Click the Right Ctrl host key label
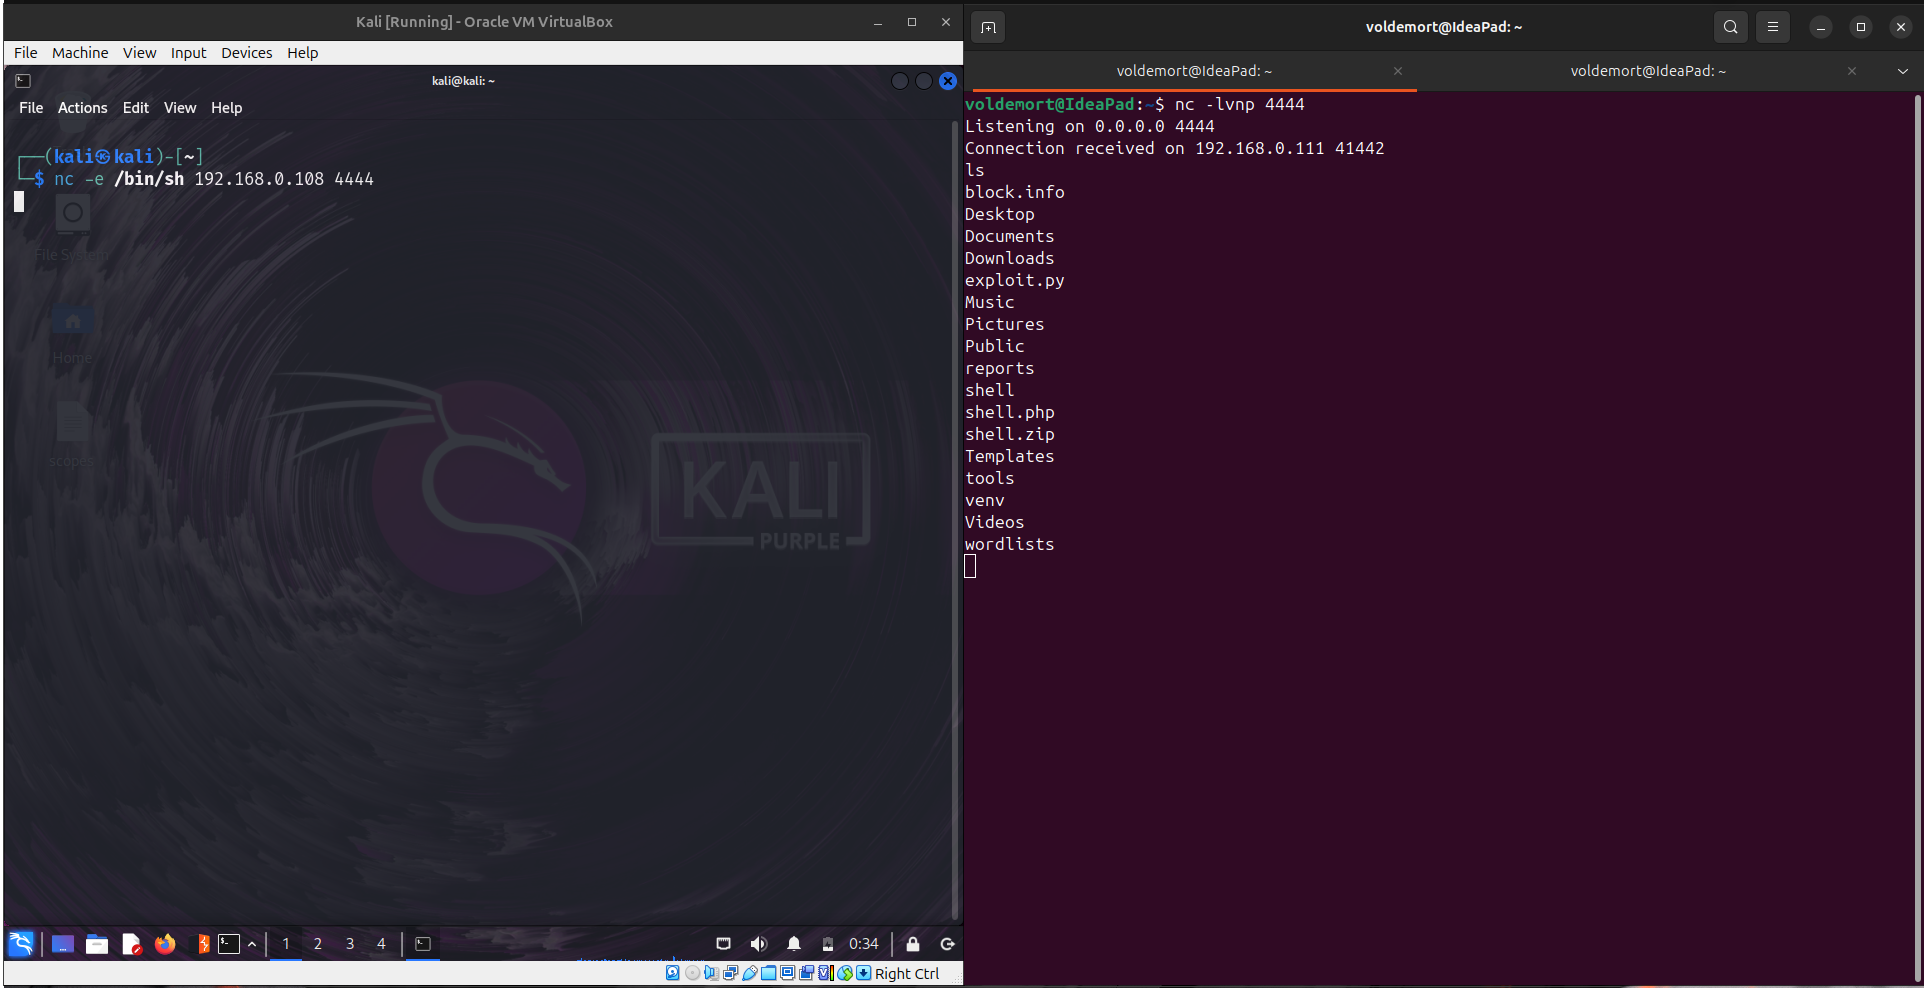Image resolution: width=1924 pixels, height=988 pixels. [907, 974]
